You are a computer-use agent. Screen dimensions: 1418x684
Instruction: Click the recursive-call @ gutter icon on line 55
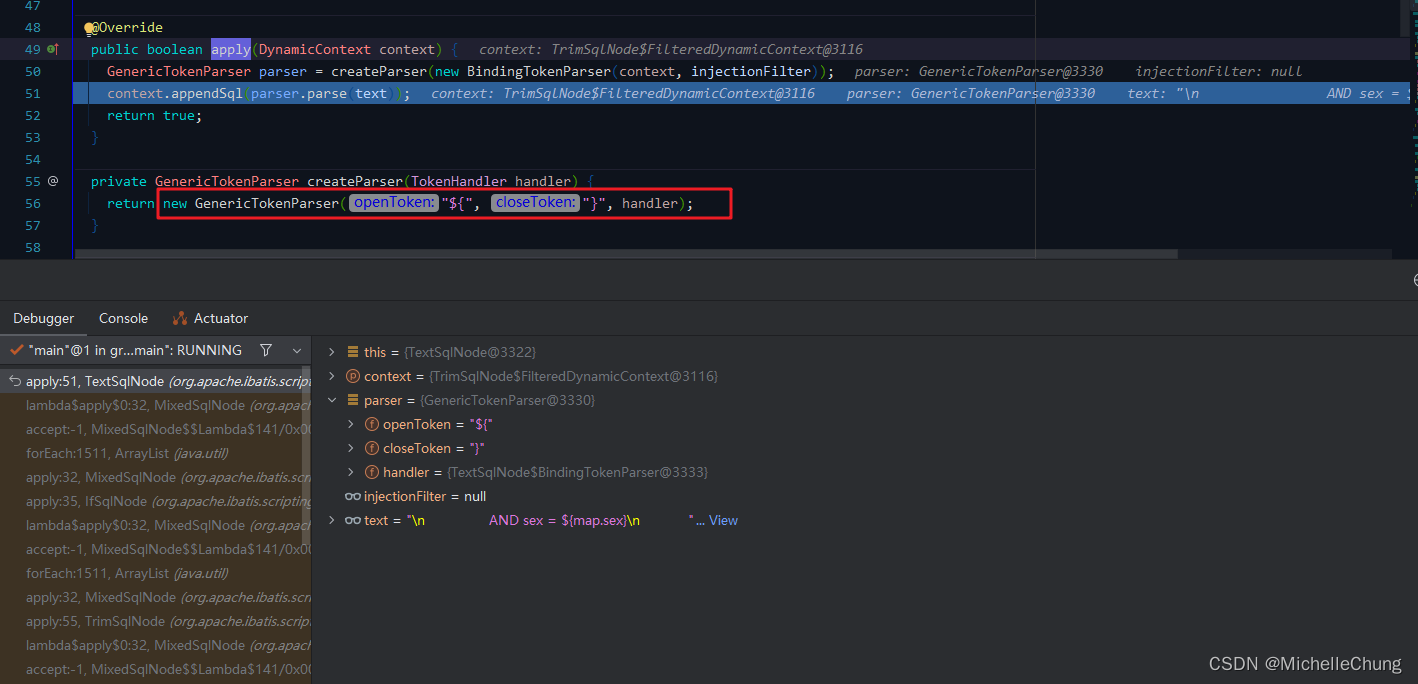(53, 181)
